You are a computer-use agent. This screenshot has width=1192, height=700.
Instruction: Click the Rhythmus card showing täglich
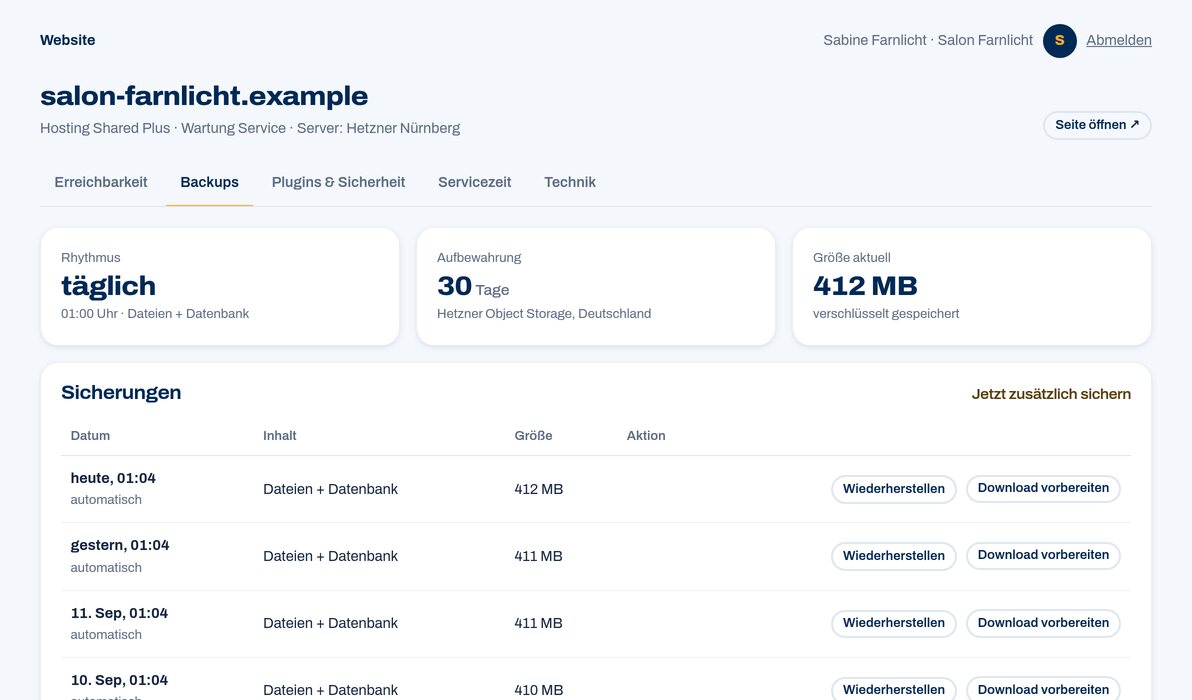(x=220, y=287)
